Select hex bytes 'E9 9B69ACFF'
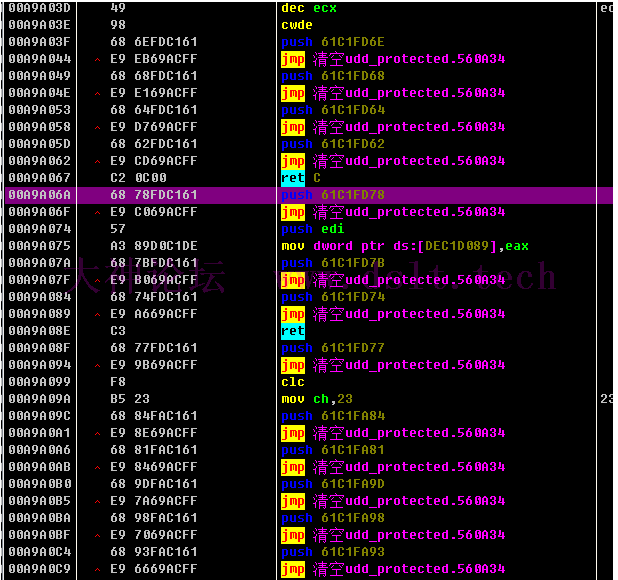Viewport: 618px width, 580px height. (x=154, y=365)
